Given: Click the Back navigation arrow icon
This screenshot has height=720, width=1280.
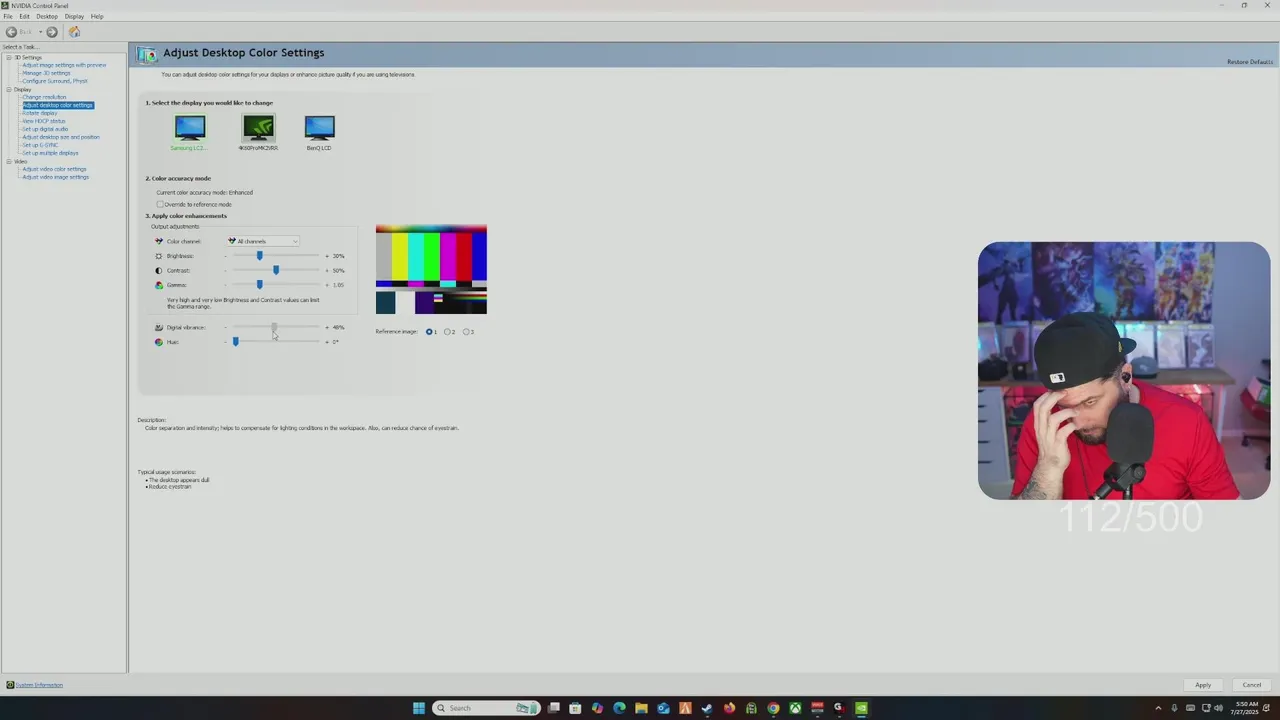Looking at the screenshot, I should 11,32.
